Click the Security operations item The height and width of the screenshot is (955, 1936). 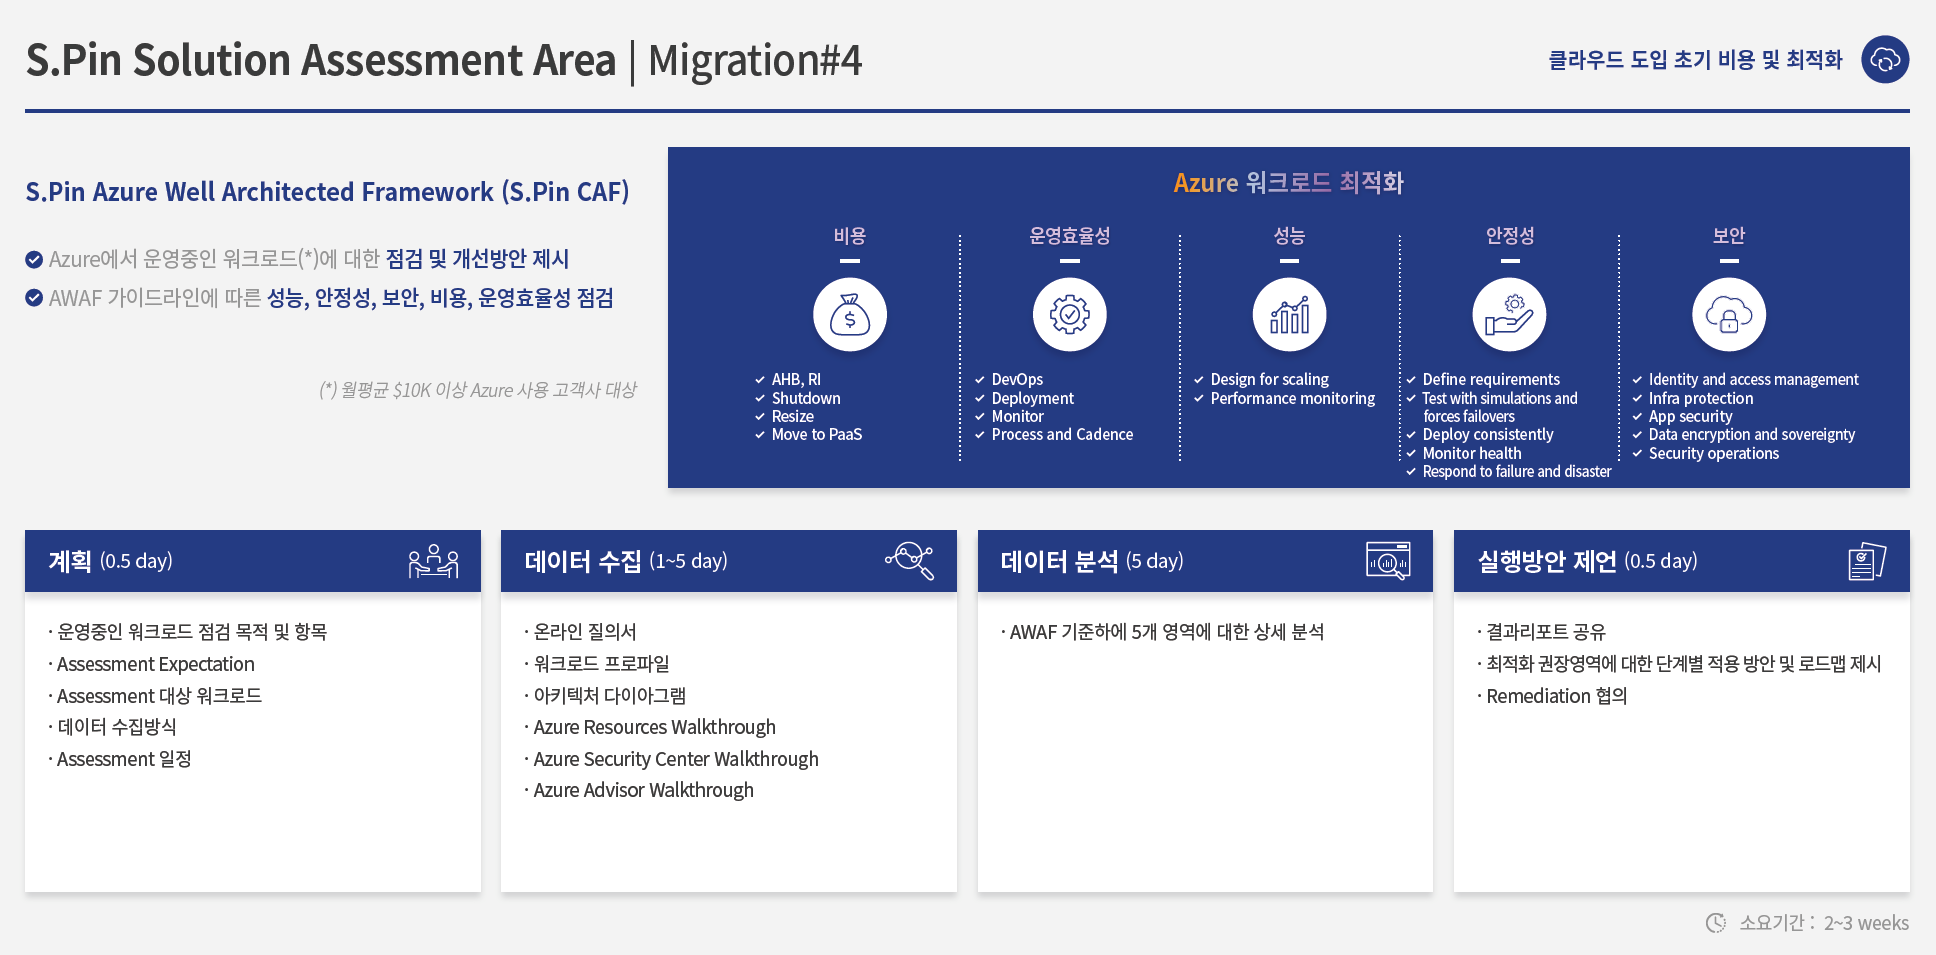(1714, 453)
